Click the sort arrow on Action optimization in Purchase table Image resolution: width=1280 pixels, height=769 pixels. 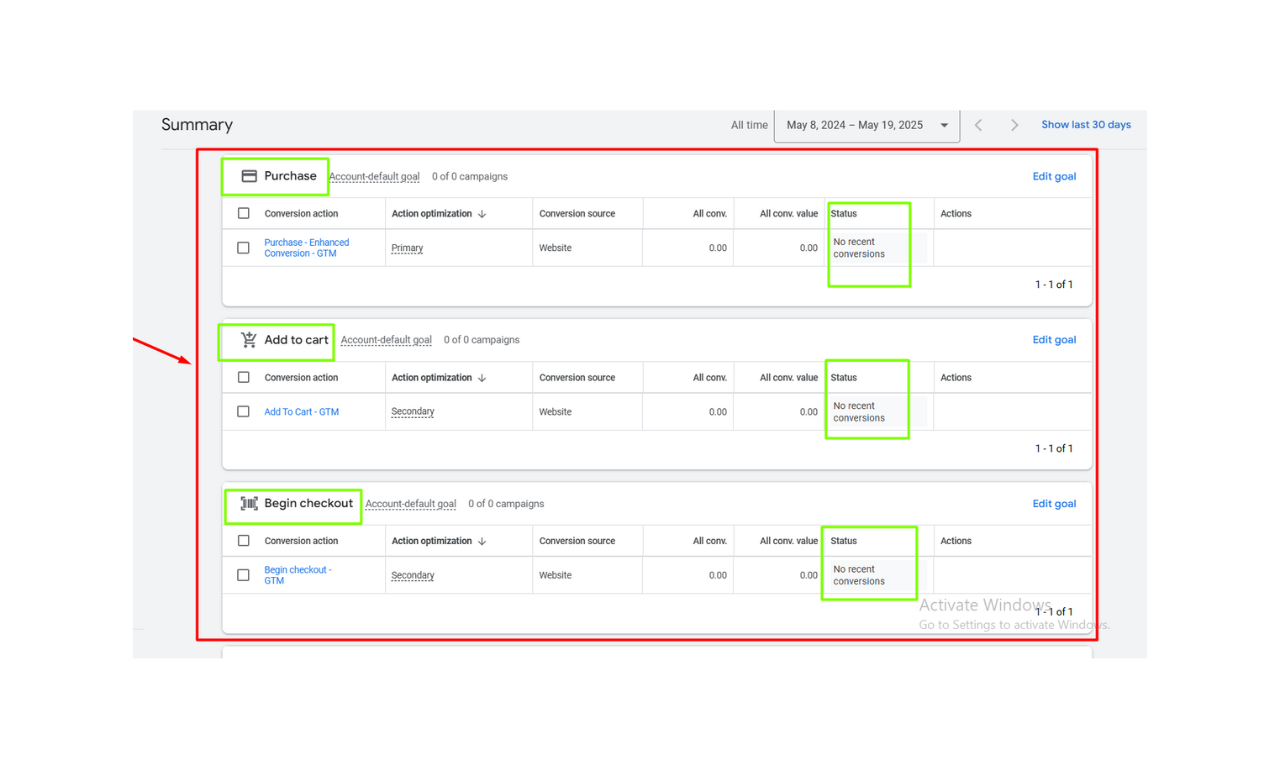484,213
